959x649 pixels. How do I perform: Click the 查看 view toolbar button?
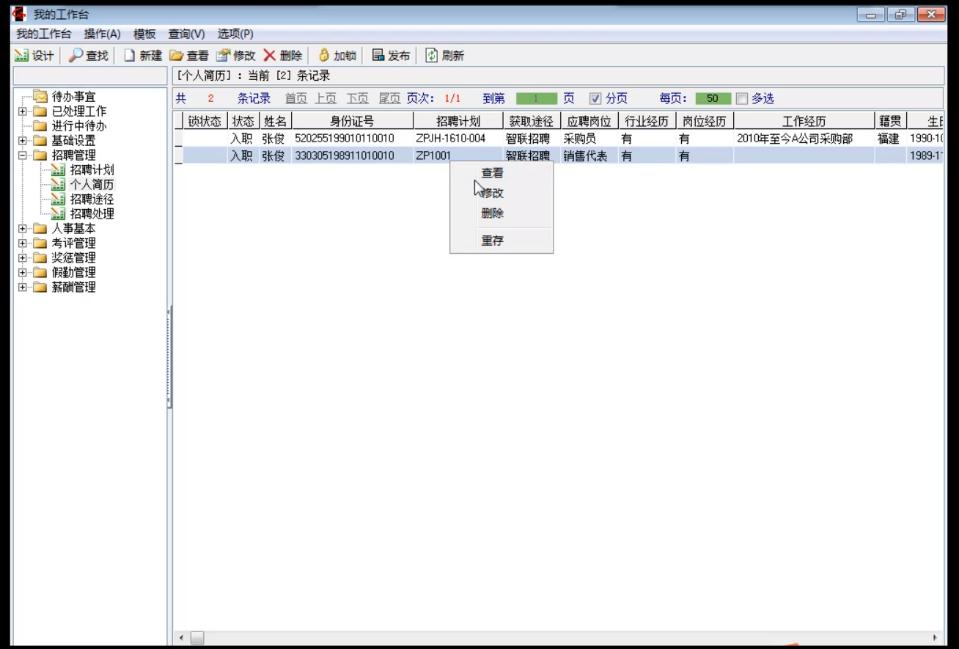190,56
